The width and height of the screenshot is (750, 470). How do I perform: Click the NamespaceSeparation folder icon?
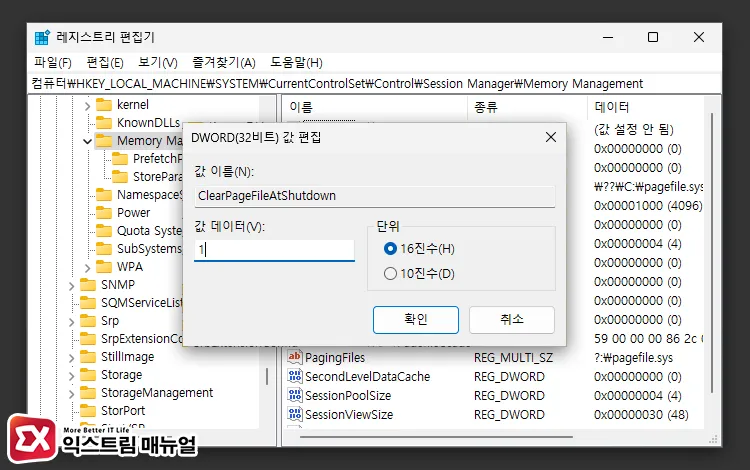[104, 195]
